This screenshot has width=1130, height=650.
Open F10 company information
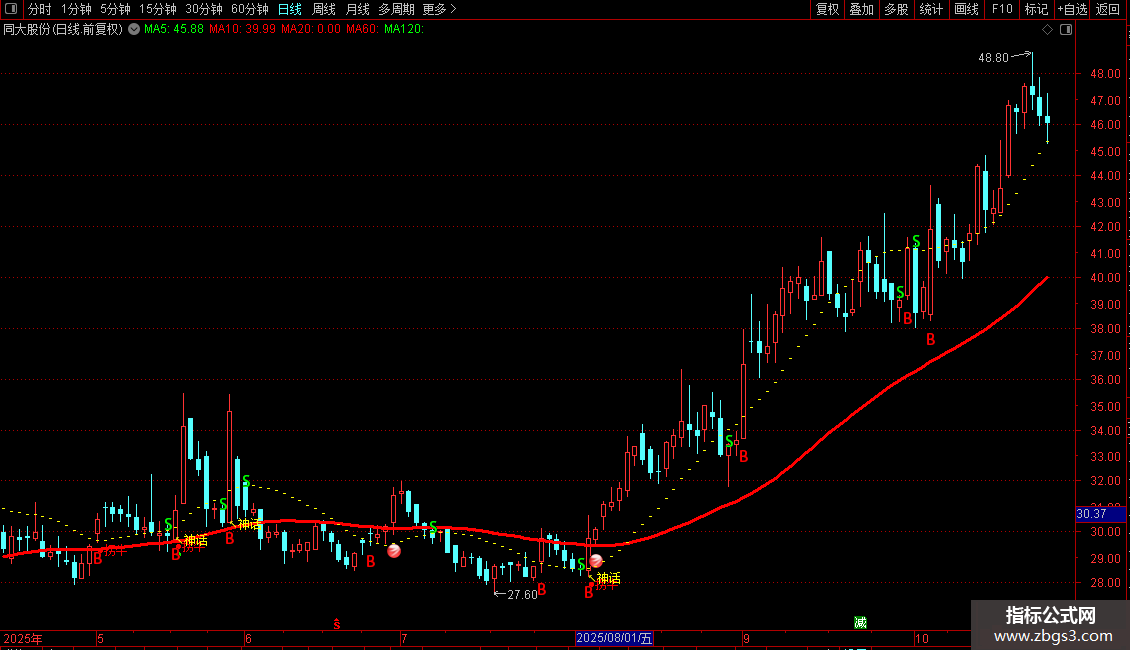tap(1002, 9)
